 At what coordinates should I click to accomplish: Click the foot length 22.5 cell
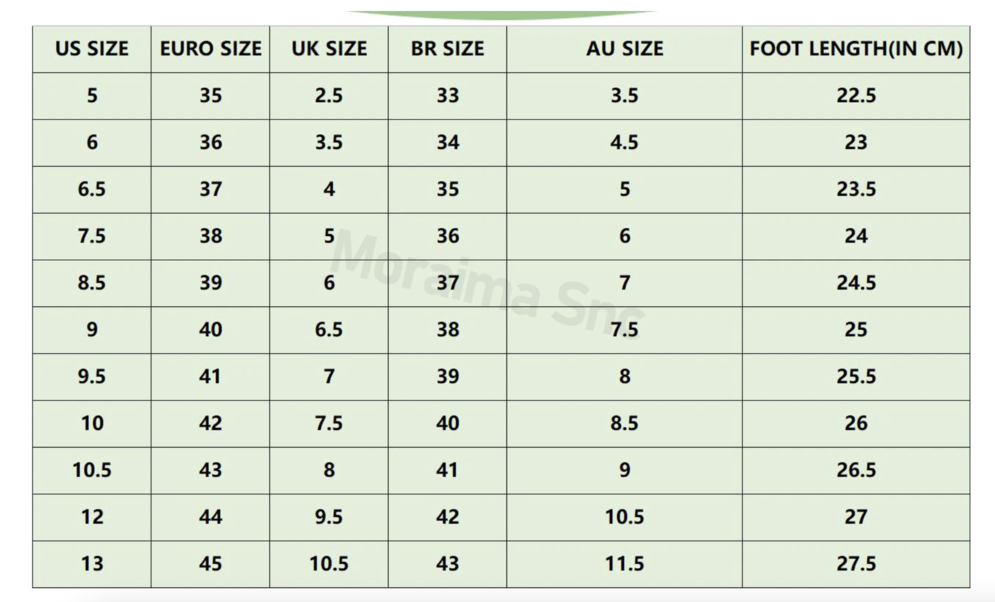[856, 96]
